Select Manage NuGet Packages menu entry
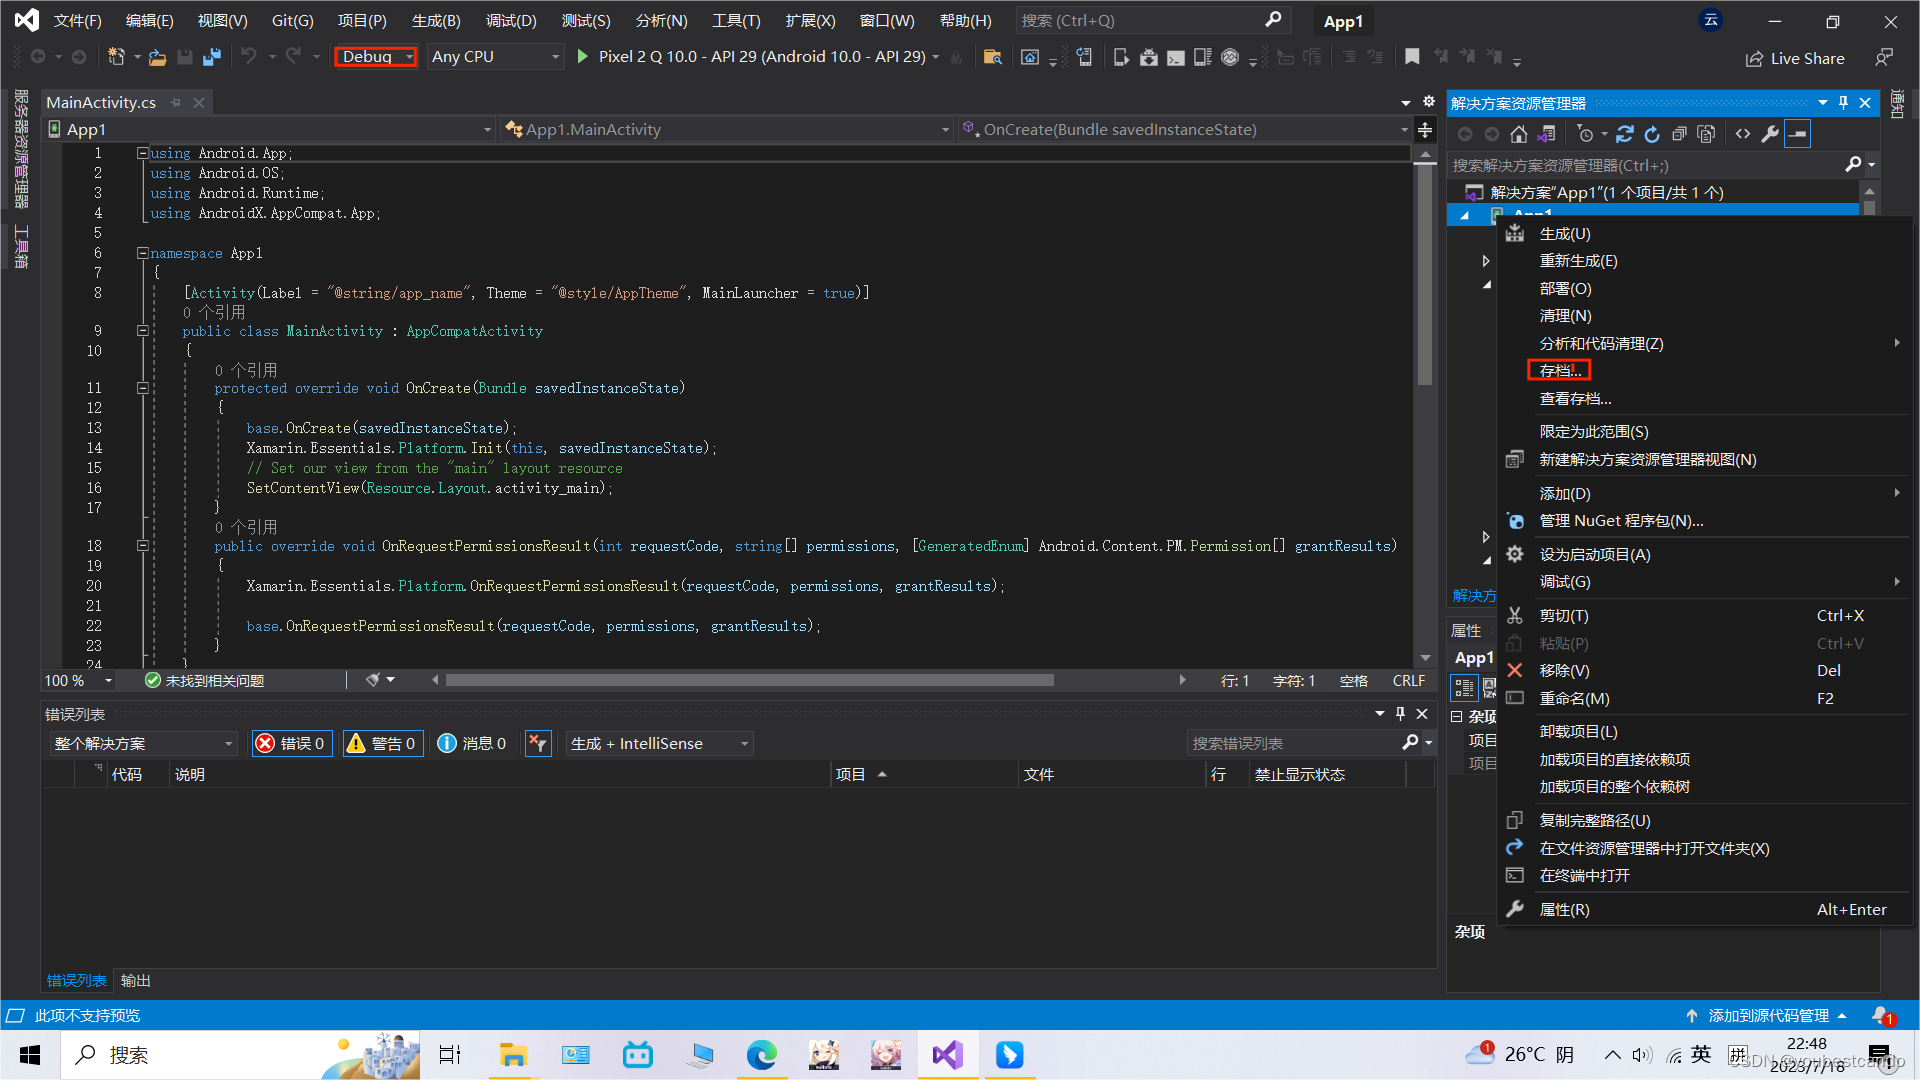 [1620, 521]
